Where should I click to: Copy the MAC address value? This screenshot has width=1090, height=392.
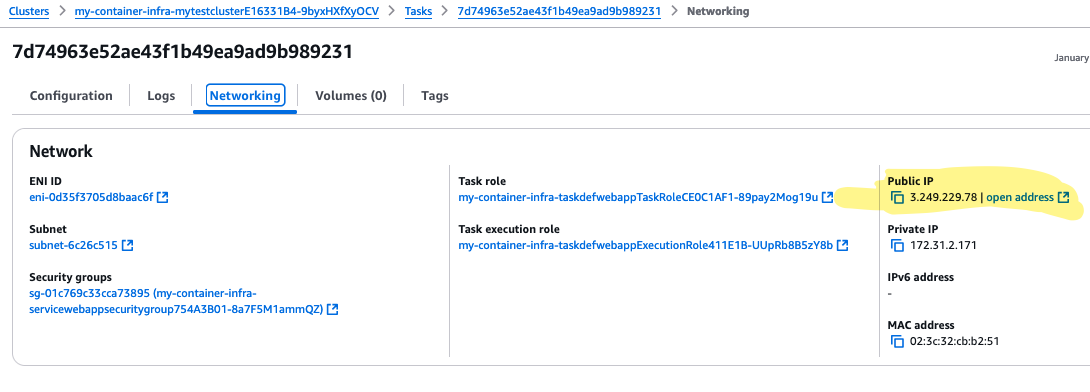(897, 341)
